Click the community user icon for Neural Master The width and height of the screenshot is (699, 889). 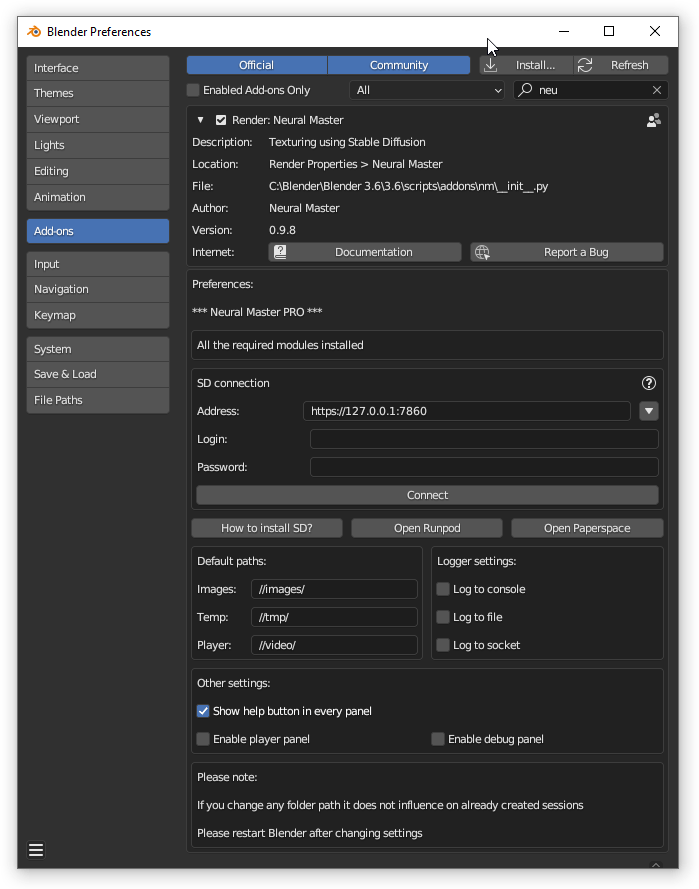pos(654,120)
